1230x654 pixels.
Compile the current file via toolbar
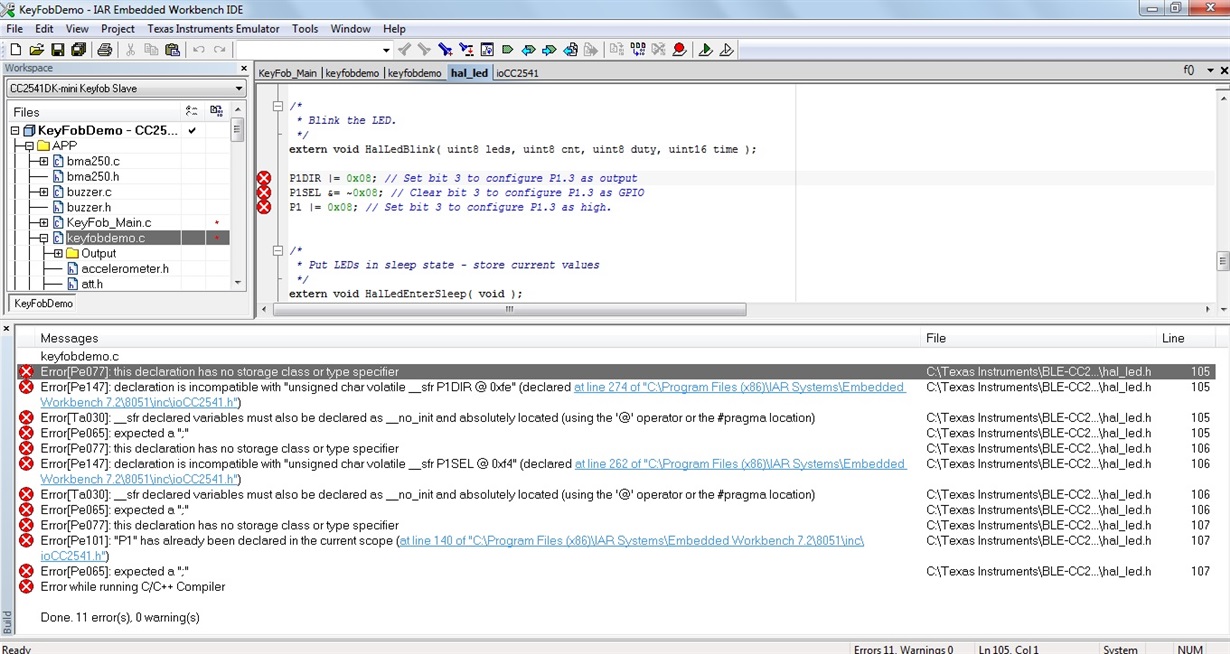(617, 49)
